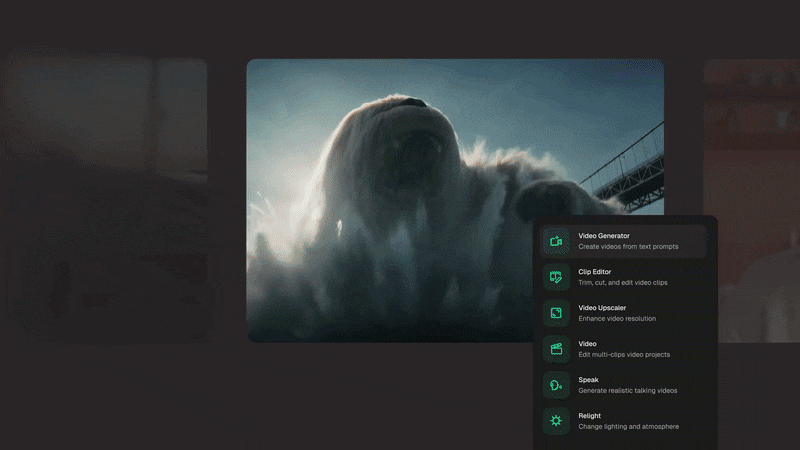Click the blurred right preview card
This screenshot has width=800, height=450.
pos(752,201)
